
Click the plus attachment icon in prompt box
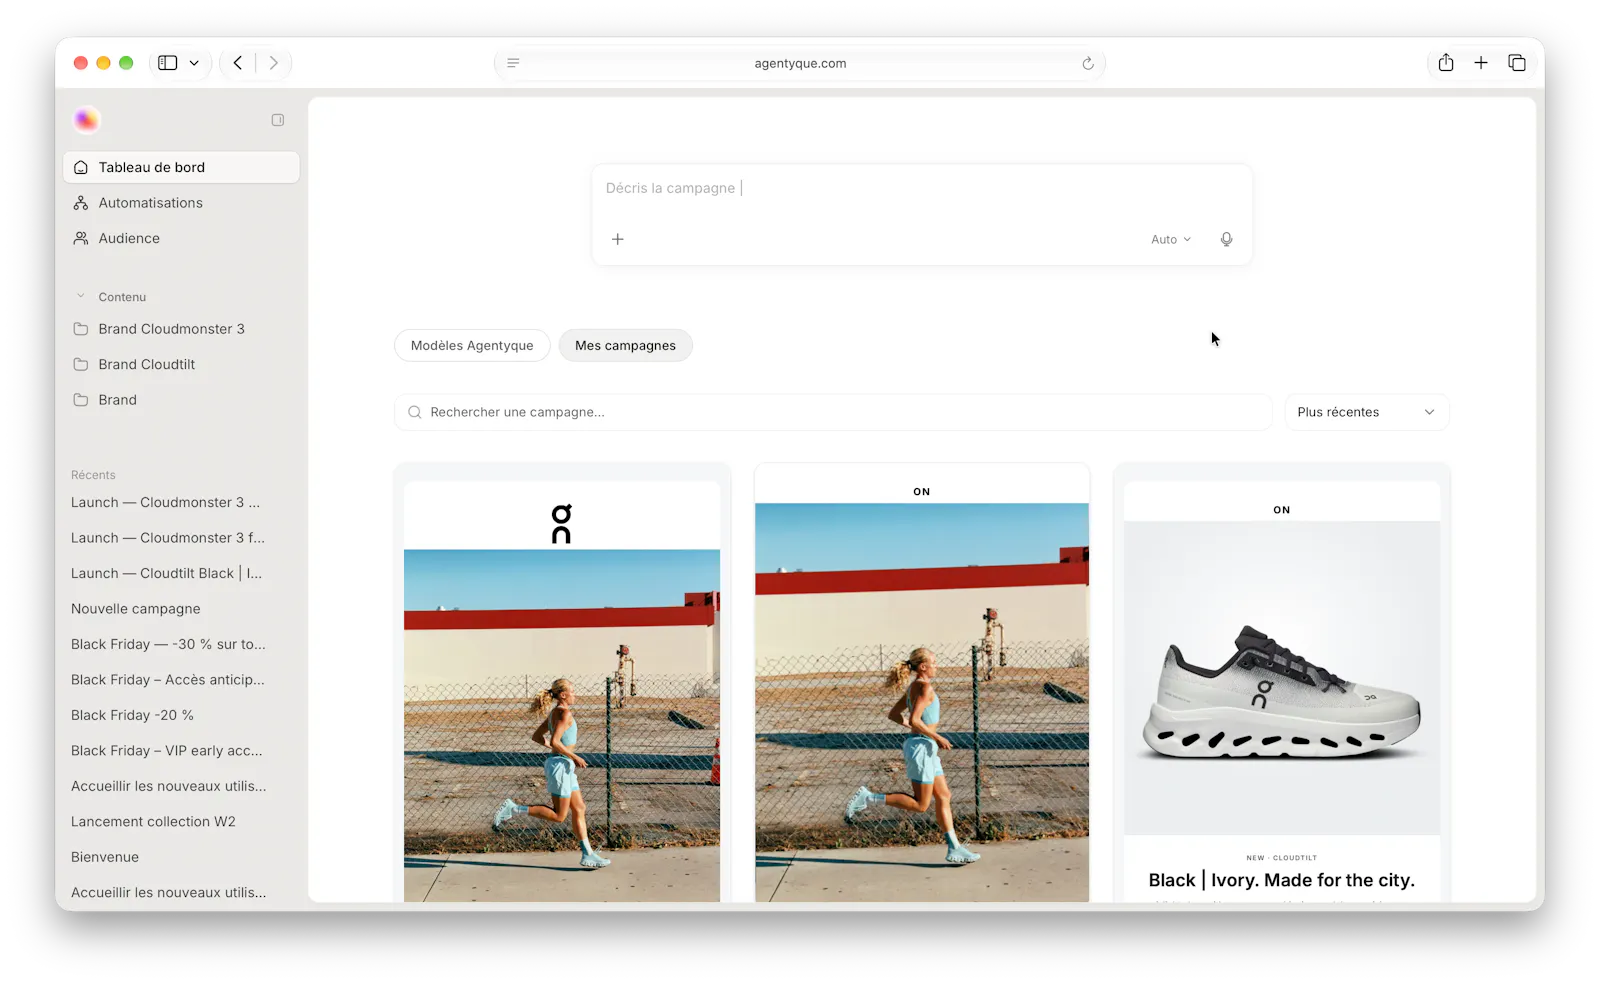(x=618, y=239)
